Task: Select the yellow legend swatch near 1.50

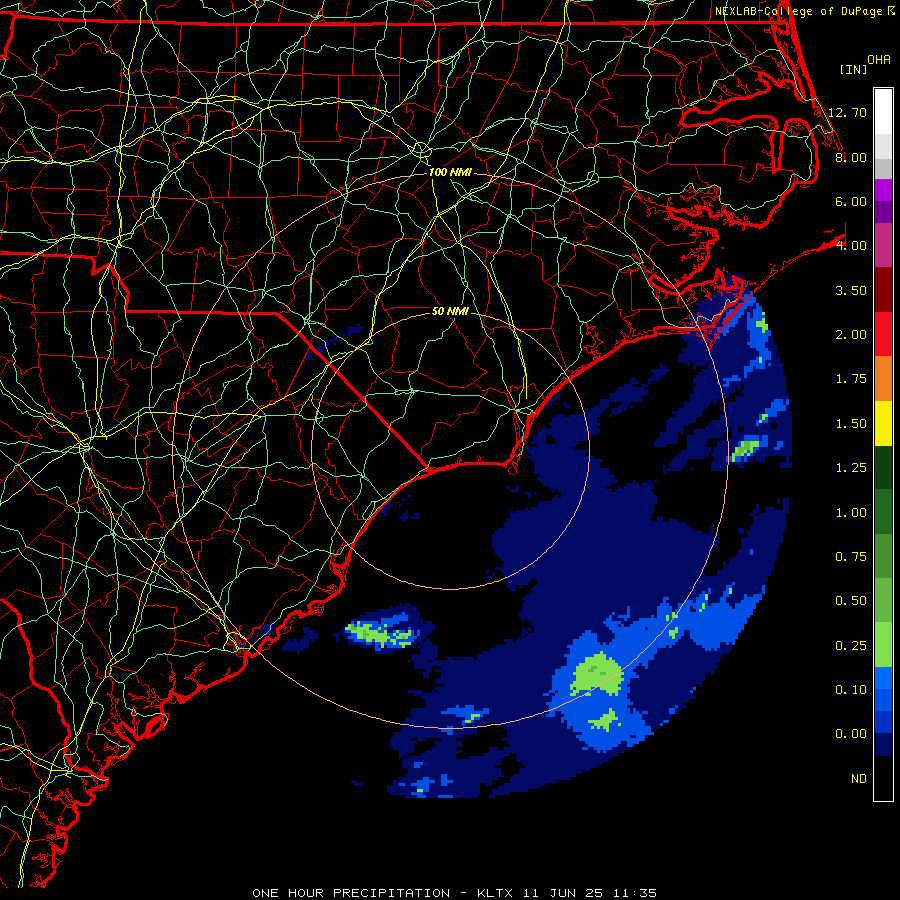Action: 883,424
